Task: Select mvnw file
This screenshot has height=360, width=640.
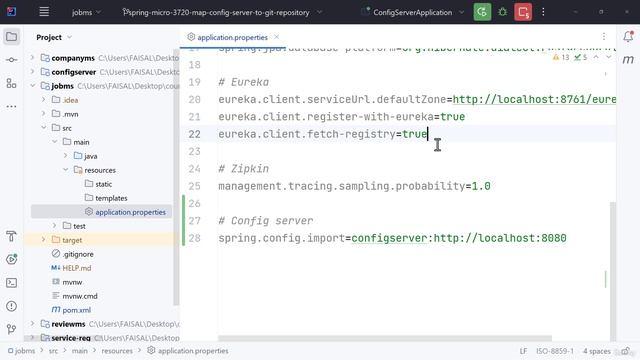Action: [x=67, y=282]
